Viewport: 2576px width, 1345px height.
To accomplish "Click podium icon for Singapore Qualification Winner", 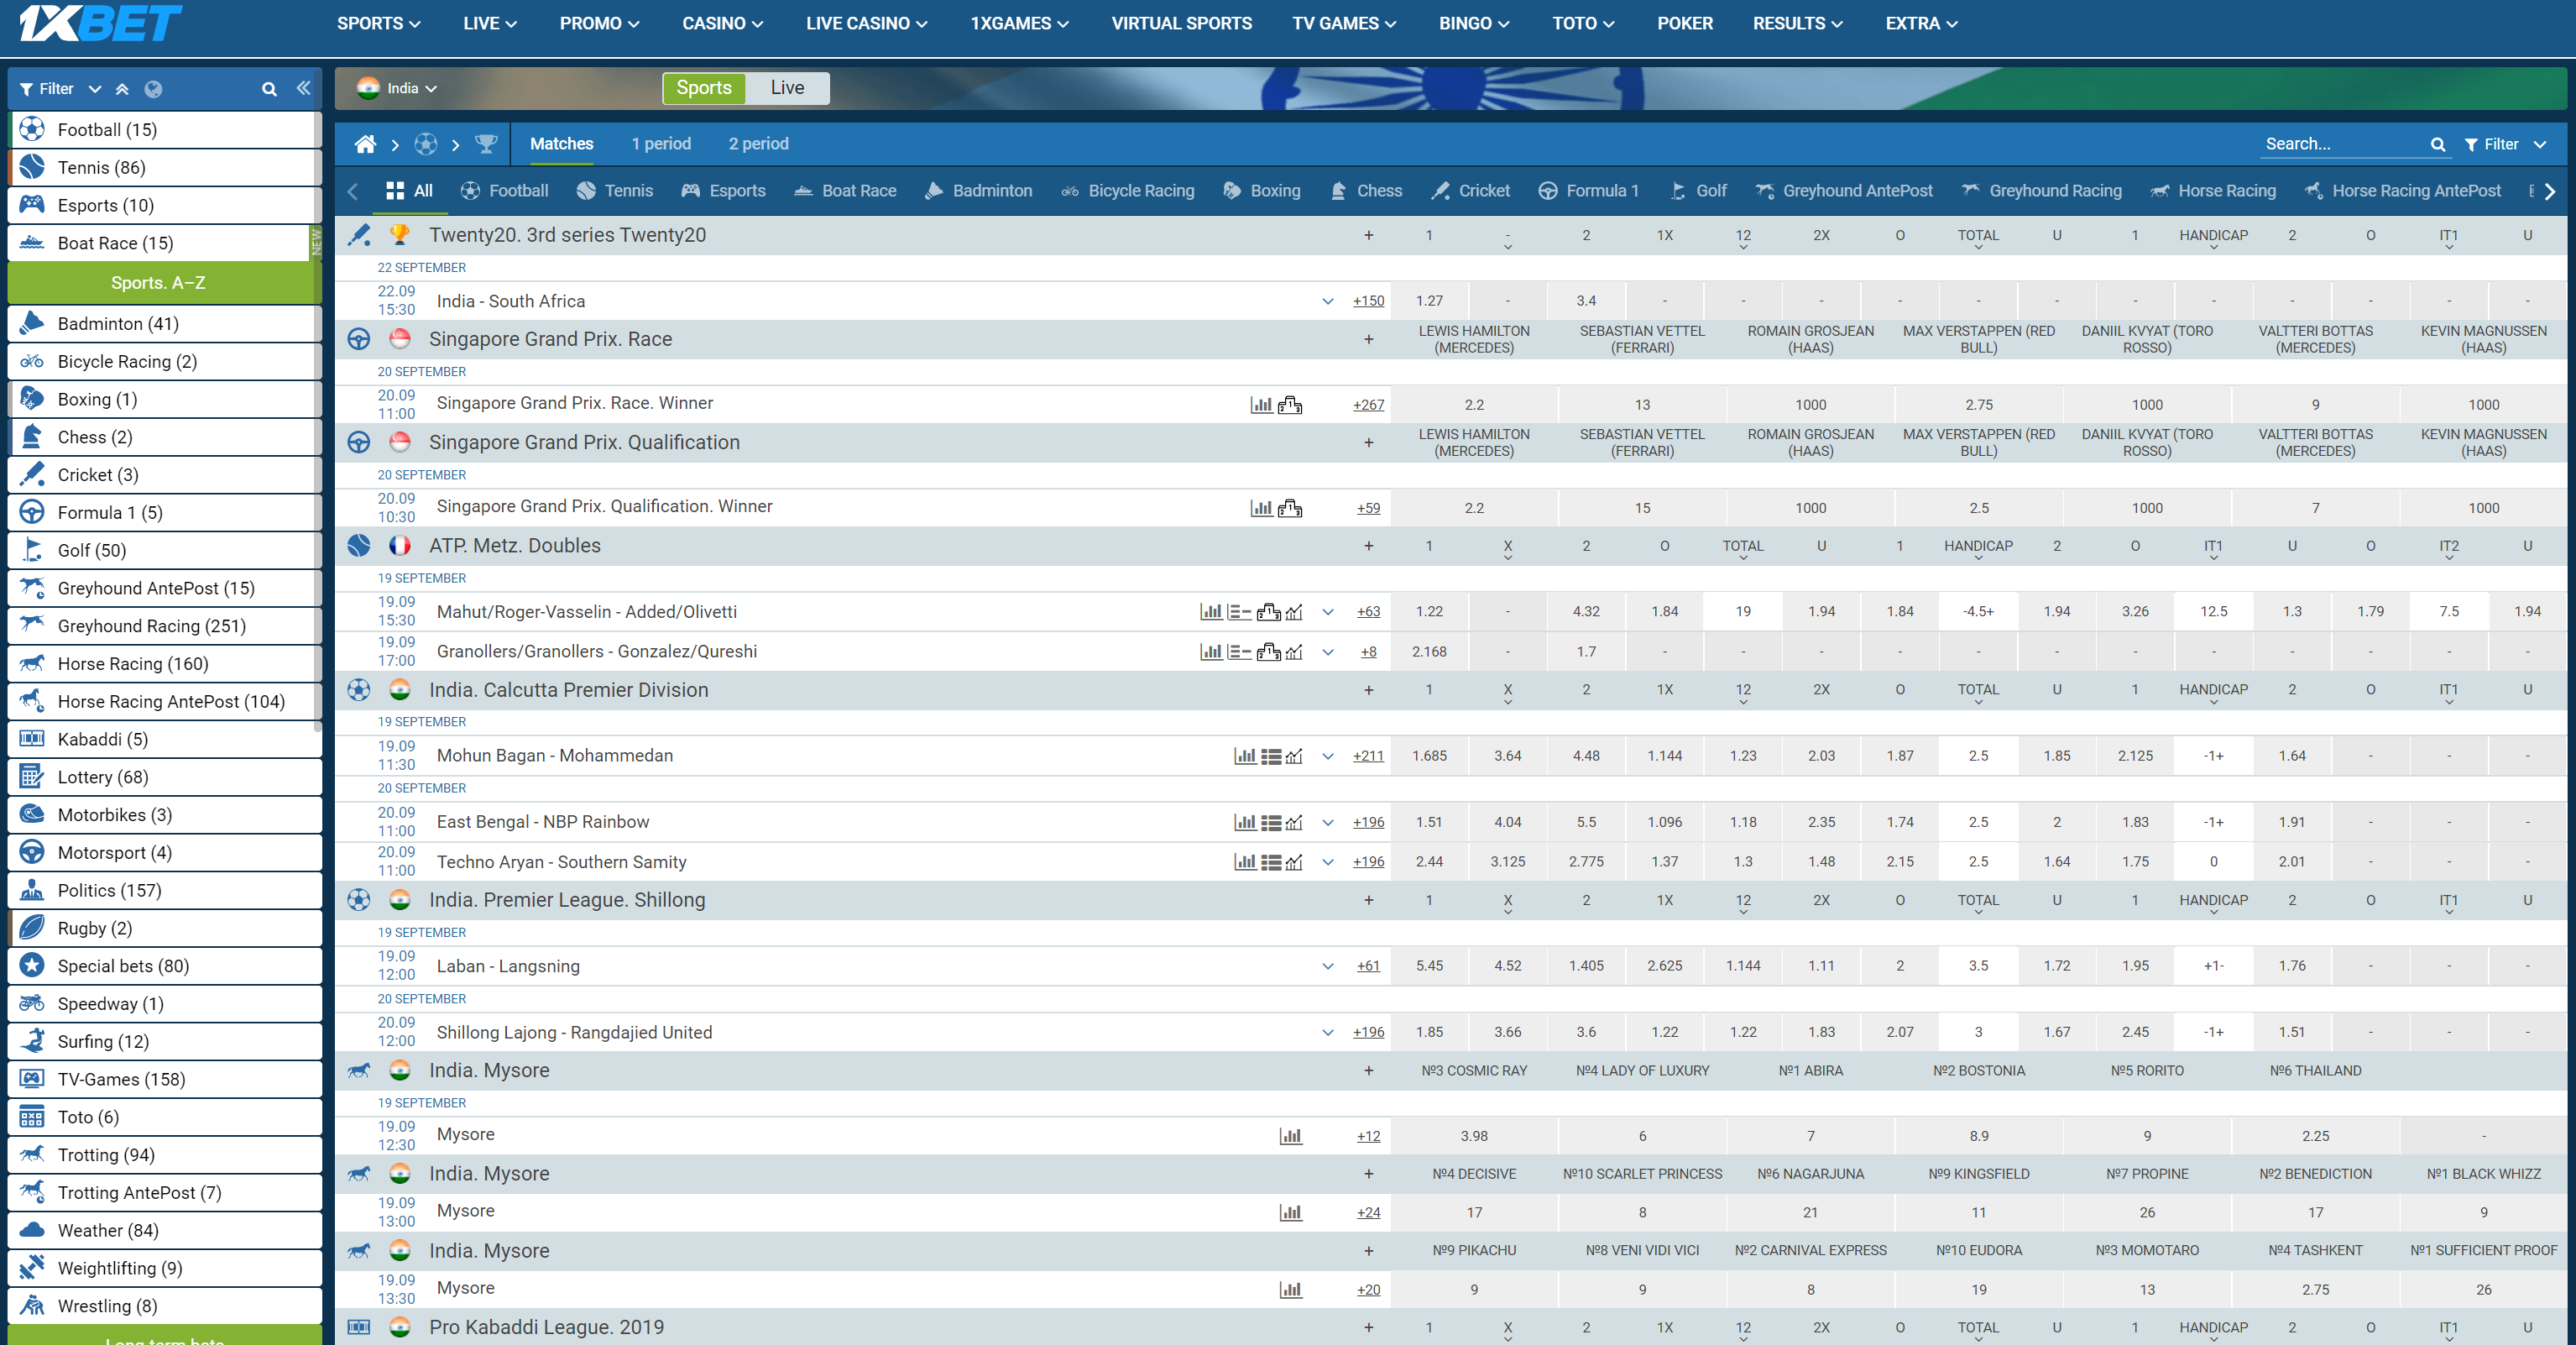I will [1290, 508].
